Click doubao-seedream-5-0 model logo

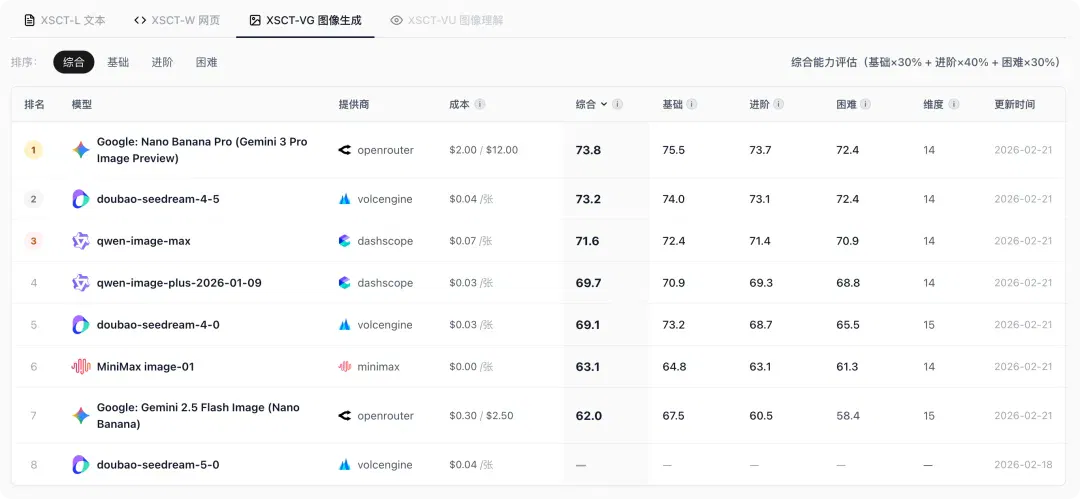[81, 465]
